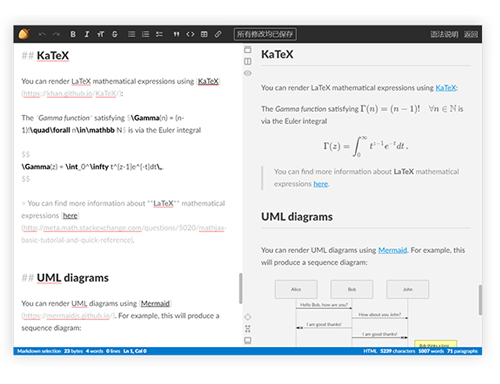Insert a link using the chain icon
500x384 pixels.
(x=218, y=34)
